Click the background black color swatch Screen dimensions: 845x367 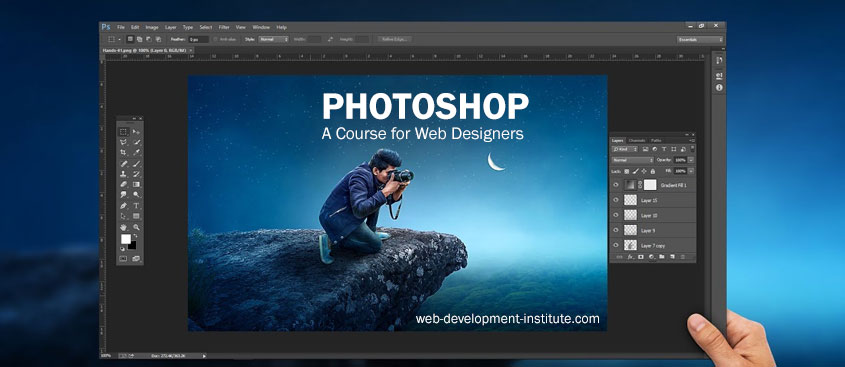tap(133, 246)
